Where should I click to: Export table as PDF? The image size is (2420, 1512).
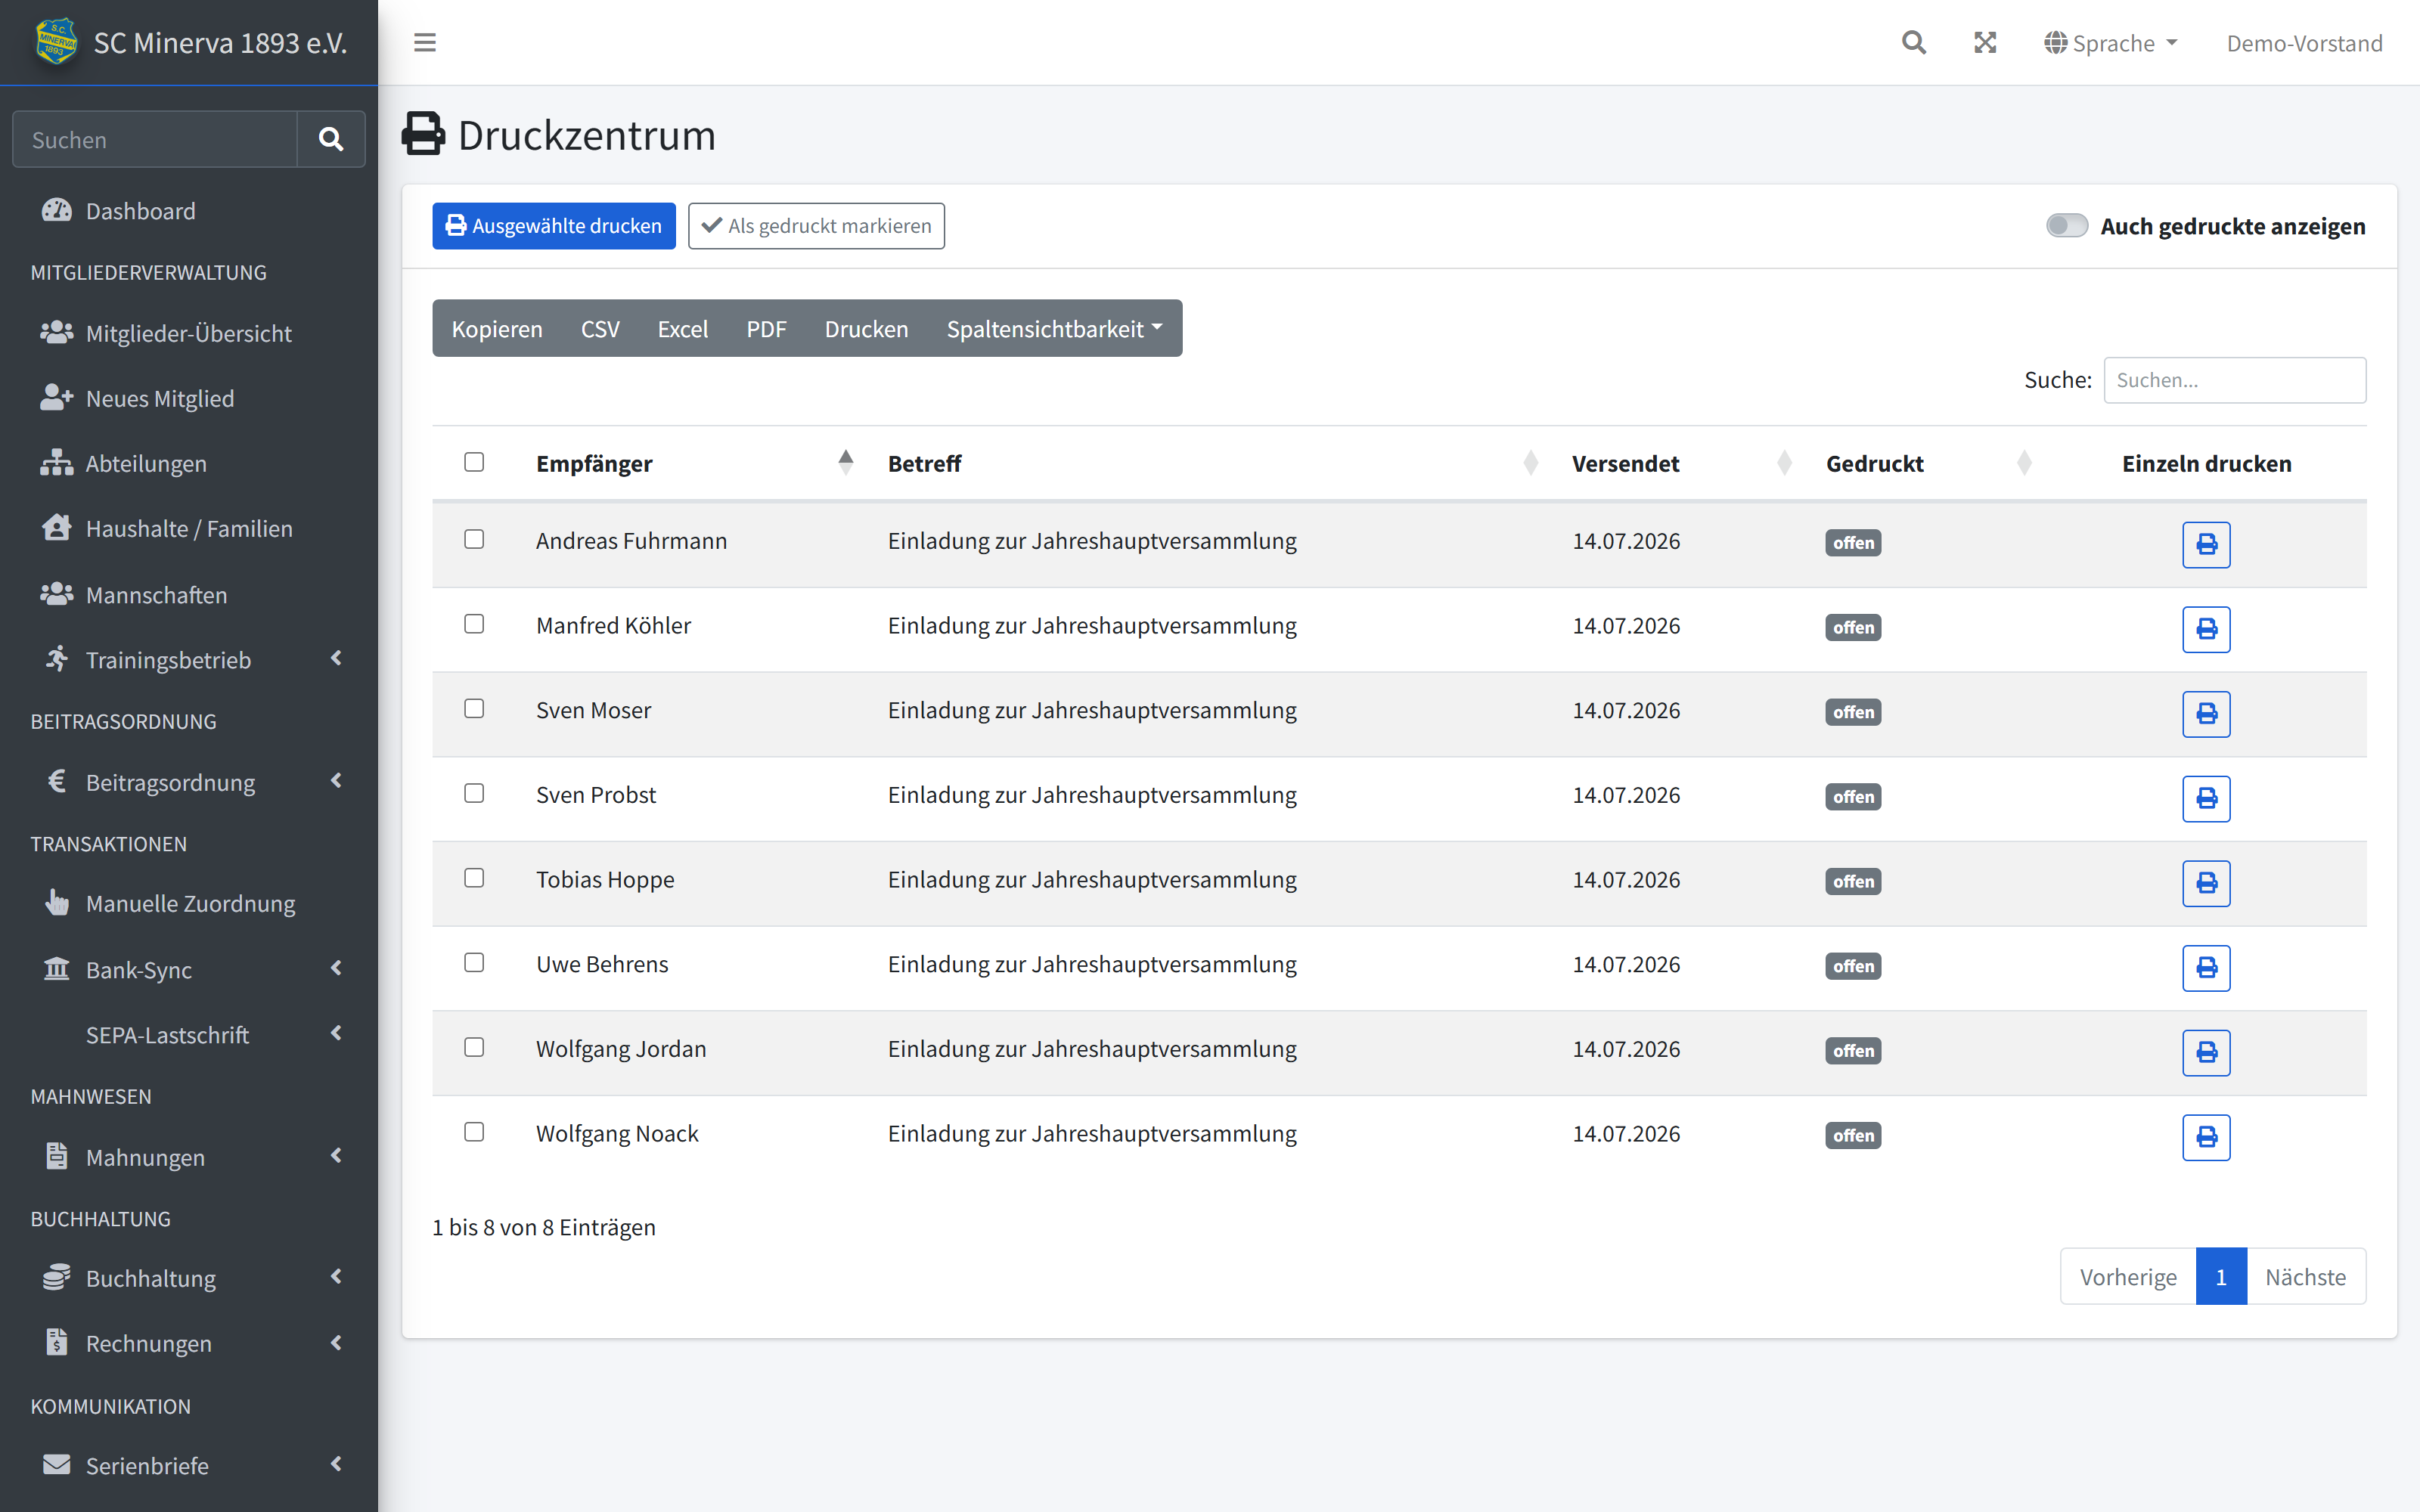coord(766,328)
